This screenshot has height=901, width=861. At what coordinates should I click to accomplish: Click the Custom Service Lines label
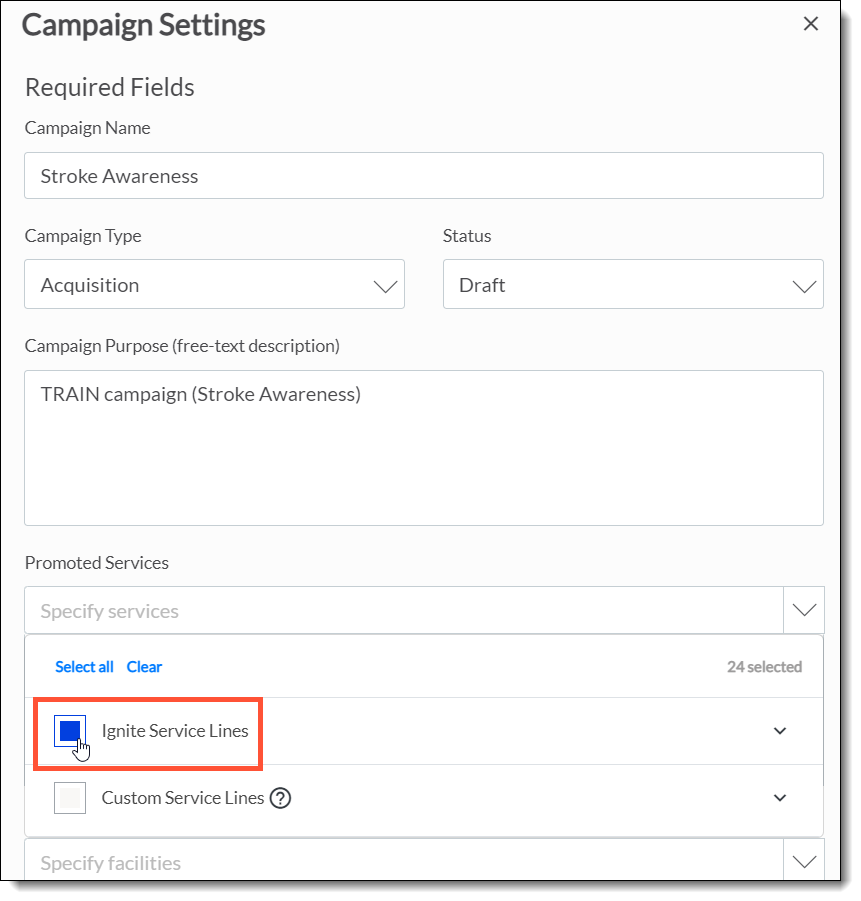coord(182,798)
